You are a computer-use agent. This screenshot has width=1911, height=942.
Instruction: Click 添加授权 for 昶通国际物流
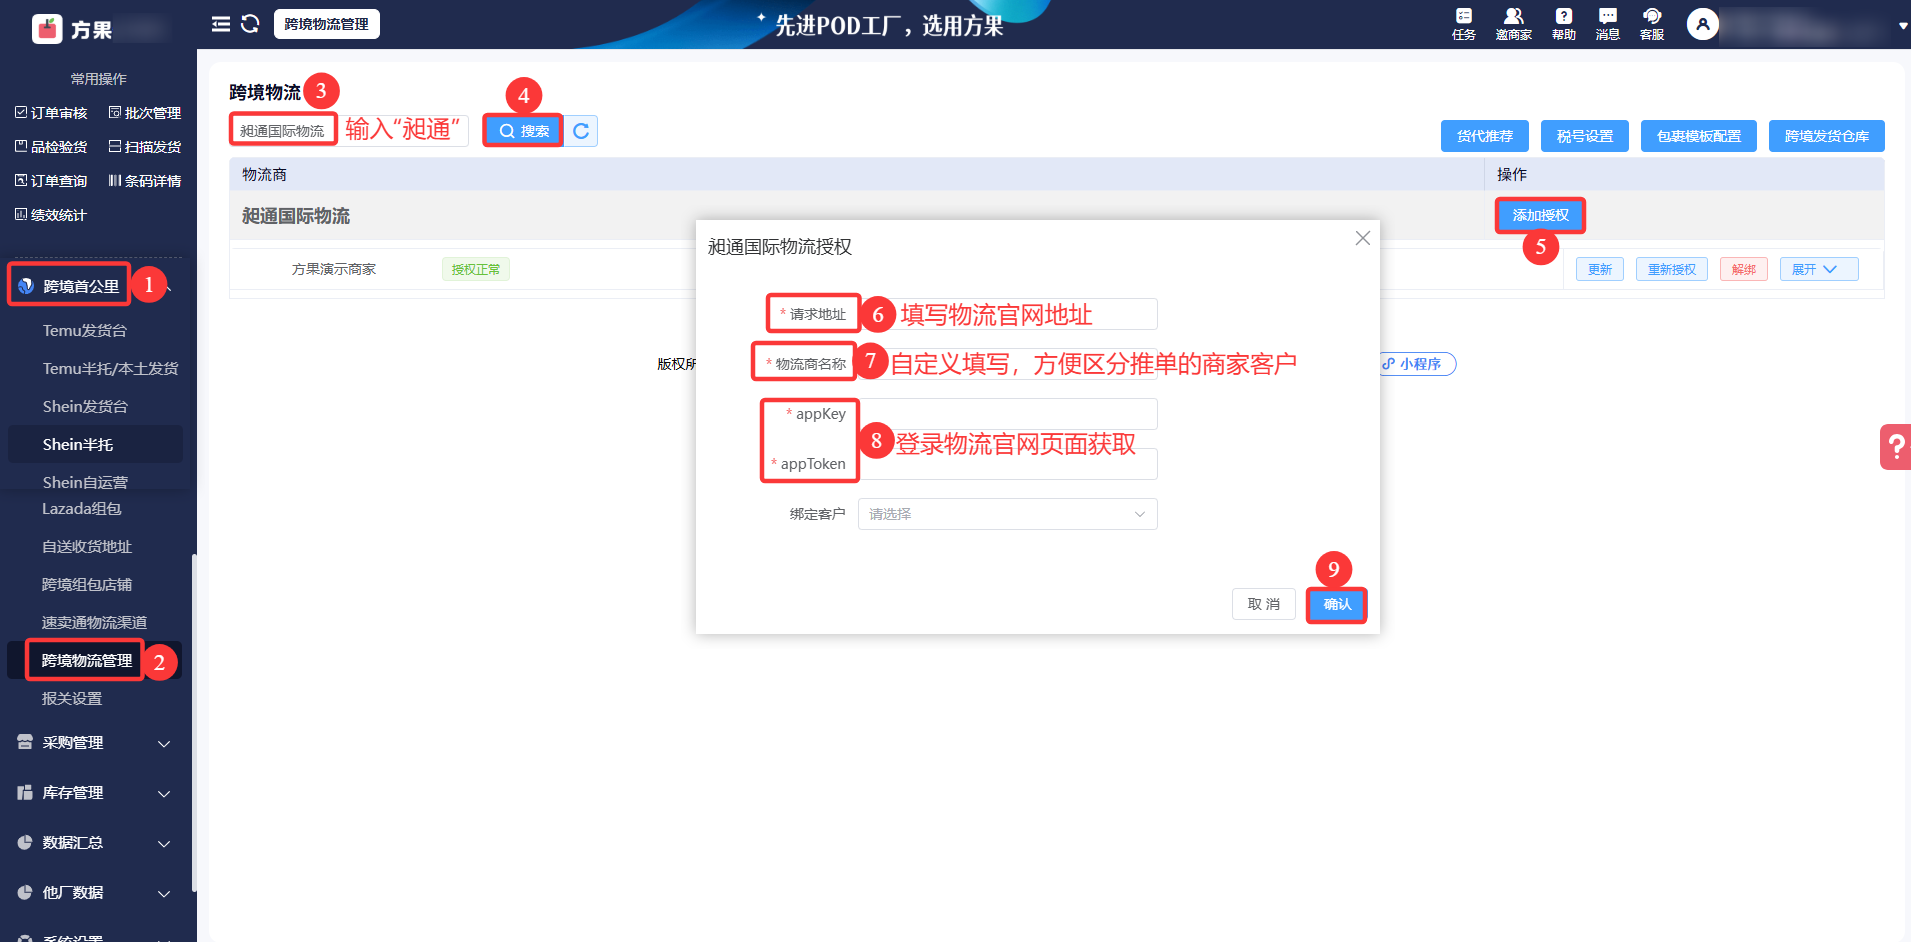click(x=1541, y=215)
